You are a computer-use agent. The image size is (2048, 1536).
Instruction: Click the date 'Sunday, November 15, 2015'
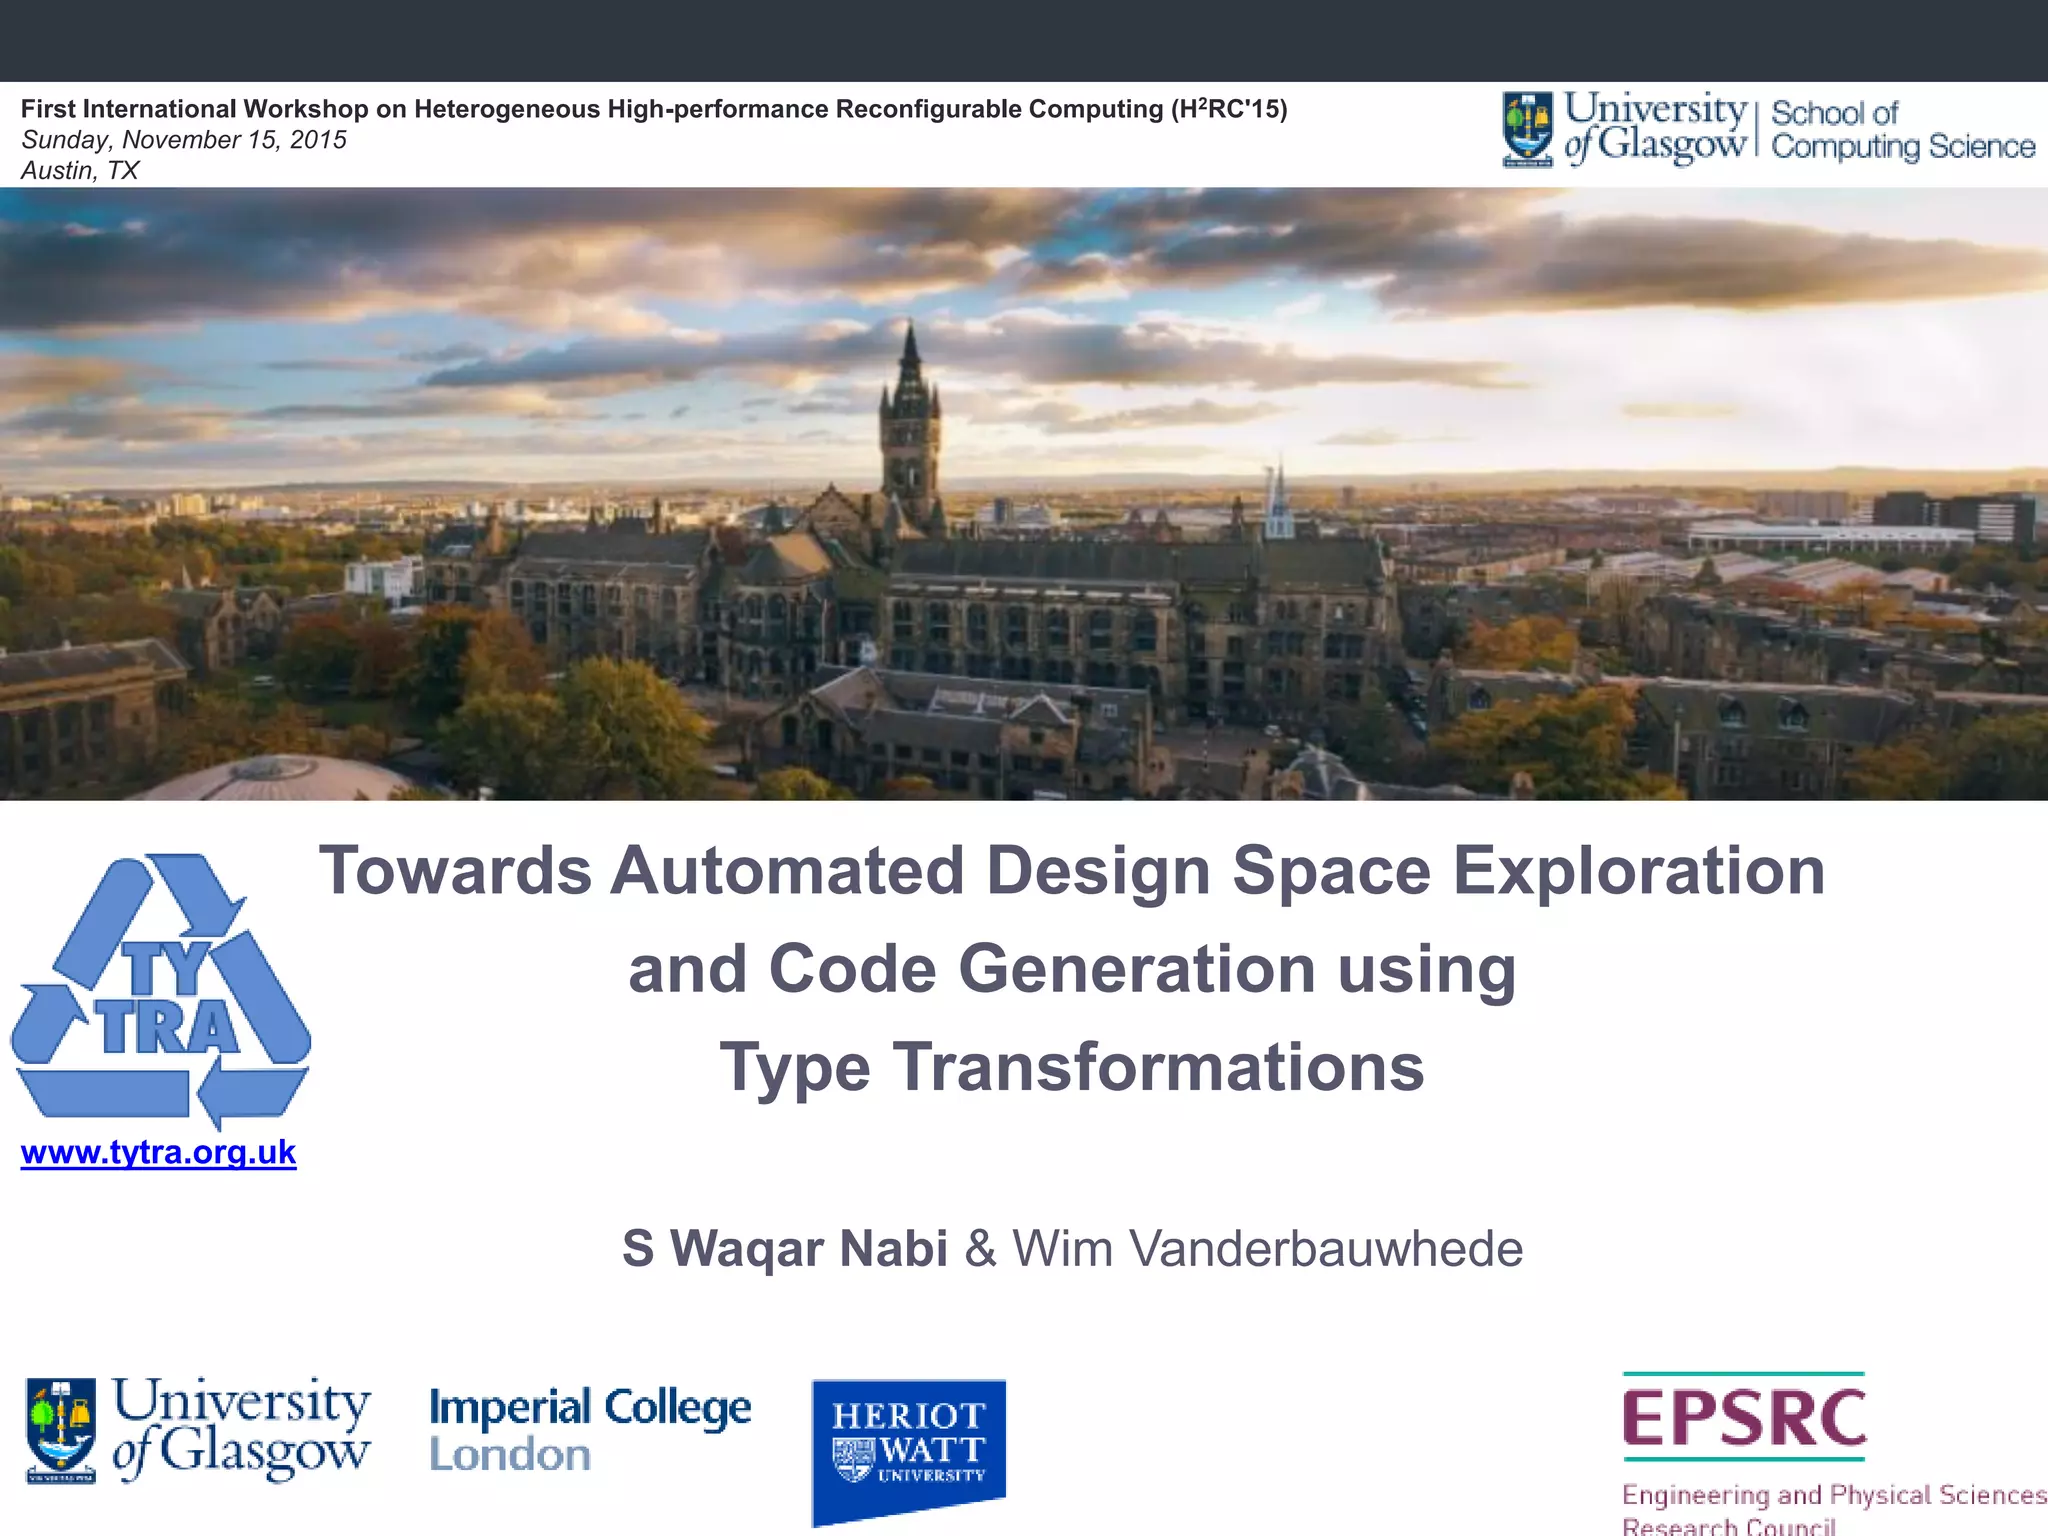184,140
